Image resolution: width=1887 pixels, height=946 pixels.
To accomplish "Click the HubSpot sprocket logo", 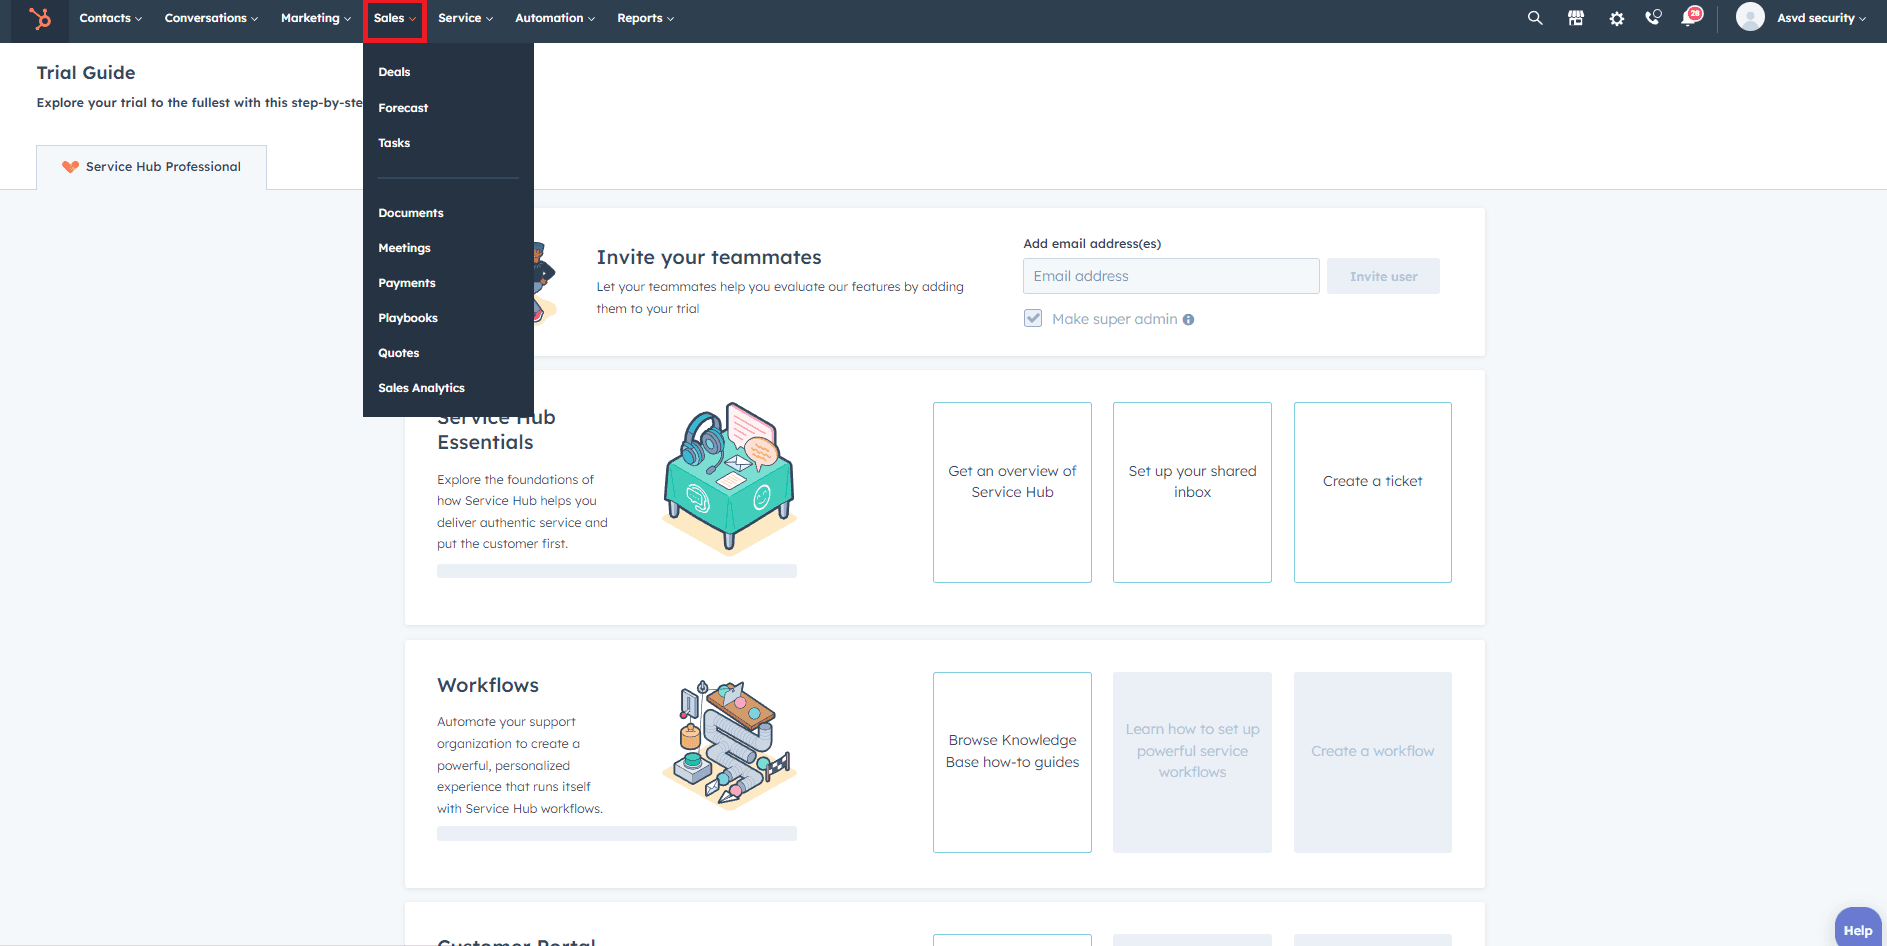I will pyautogui.click(x=40, y=18).
